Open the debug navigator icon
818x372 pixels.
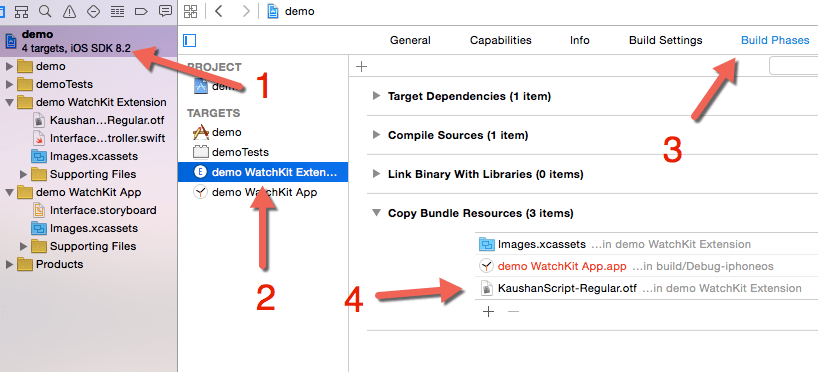click(x=117, y=11)
